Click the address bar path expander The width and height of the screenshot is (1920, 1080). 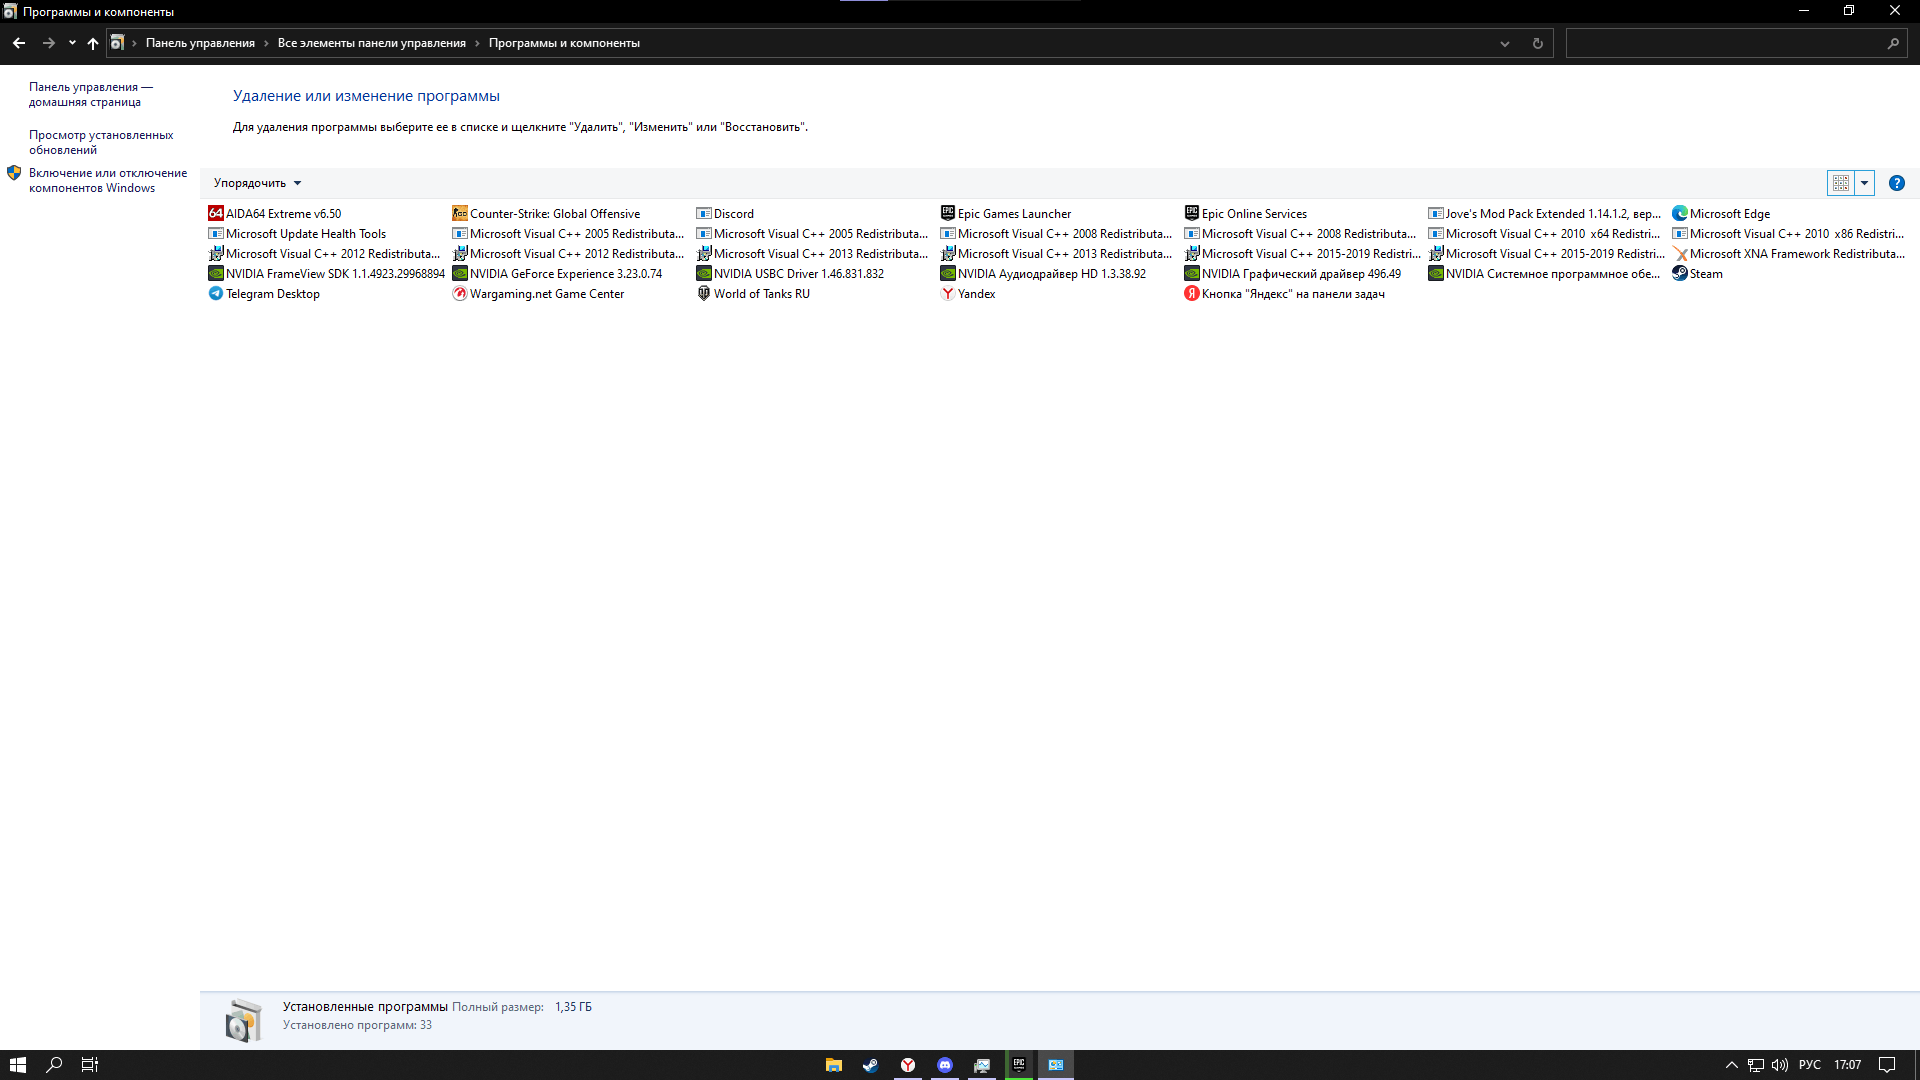(1505, 44)
